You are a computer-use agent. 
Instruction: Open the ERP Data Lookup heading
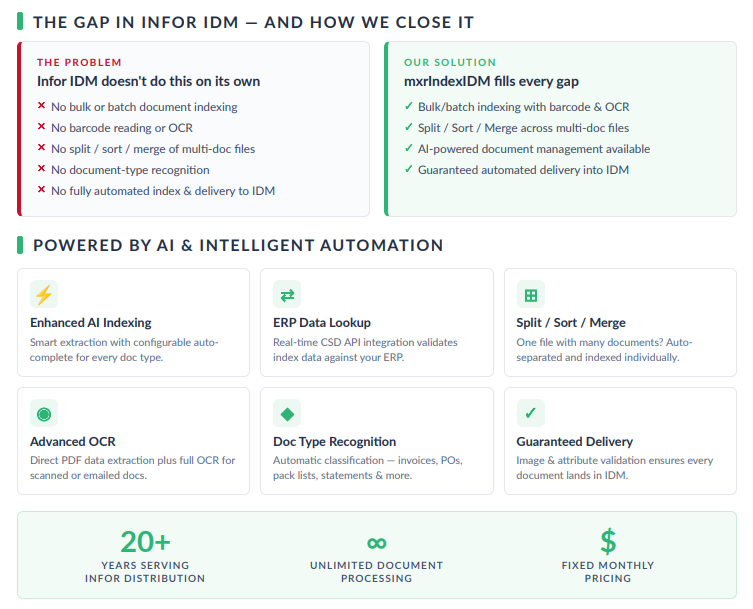[x=322, y=322]
